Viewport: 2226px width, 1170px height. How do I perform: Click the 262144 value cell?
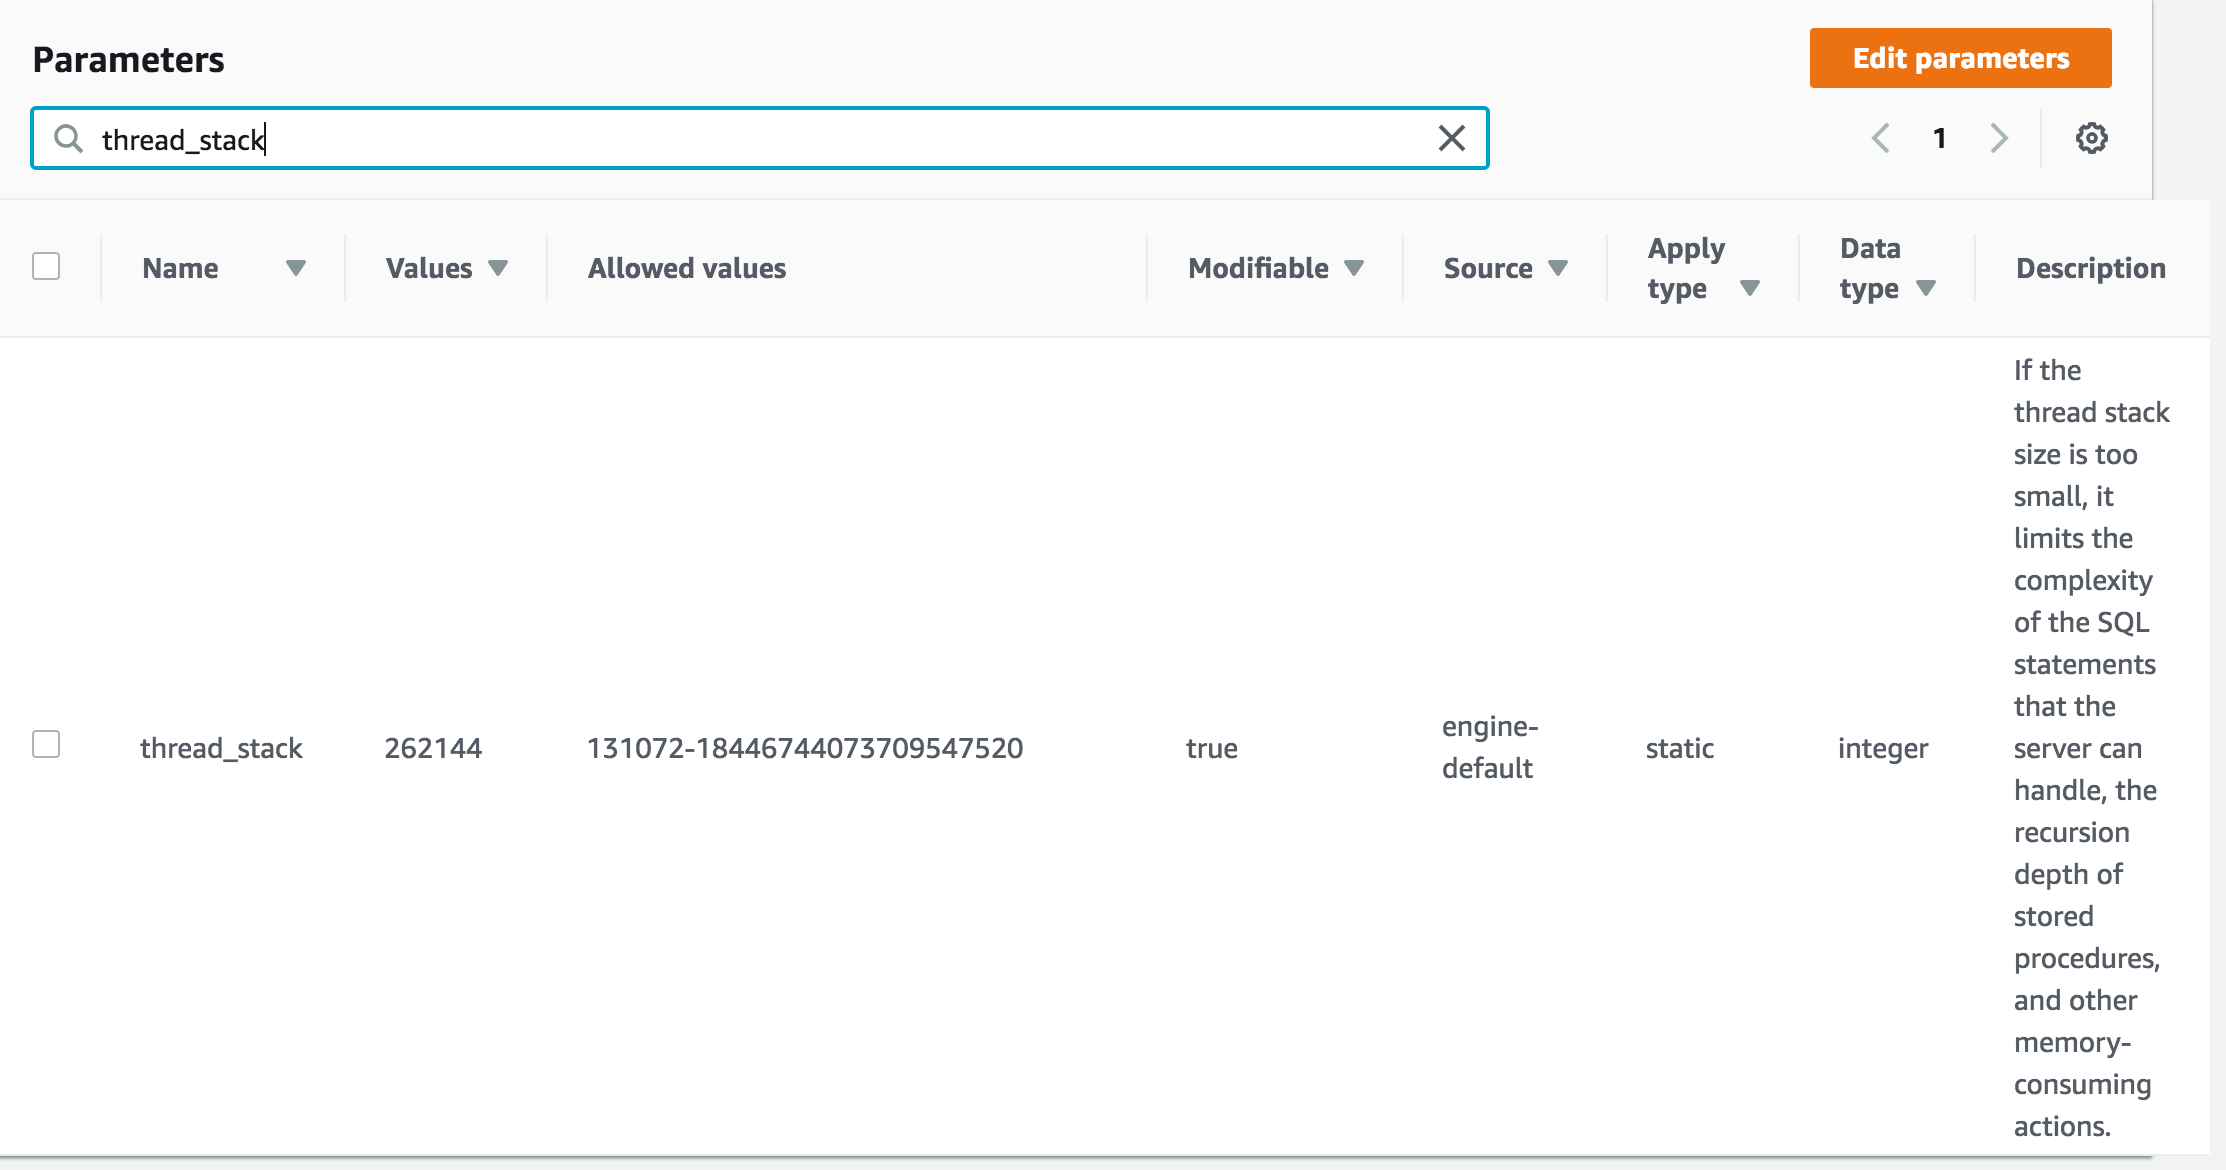point(433,748)
